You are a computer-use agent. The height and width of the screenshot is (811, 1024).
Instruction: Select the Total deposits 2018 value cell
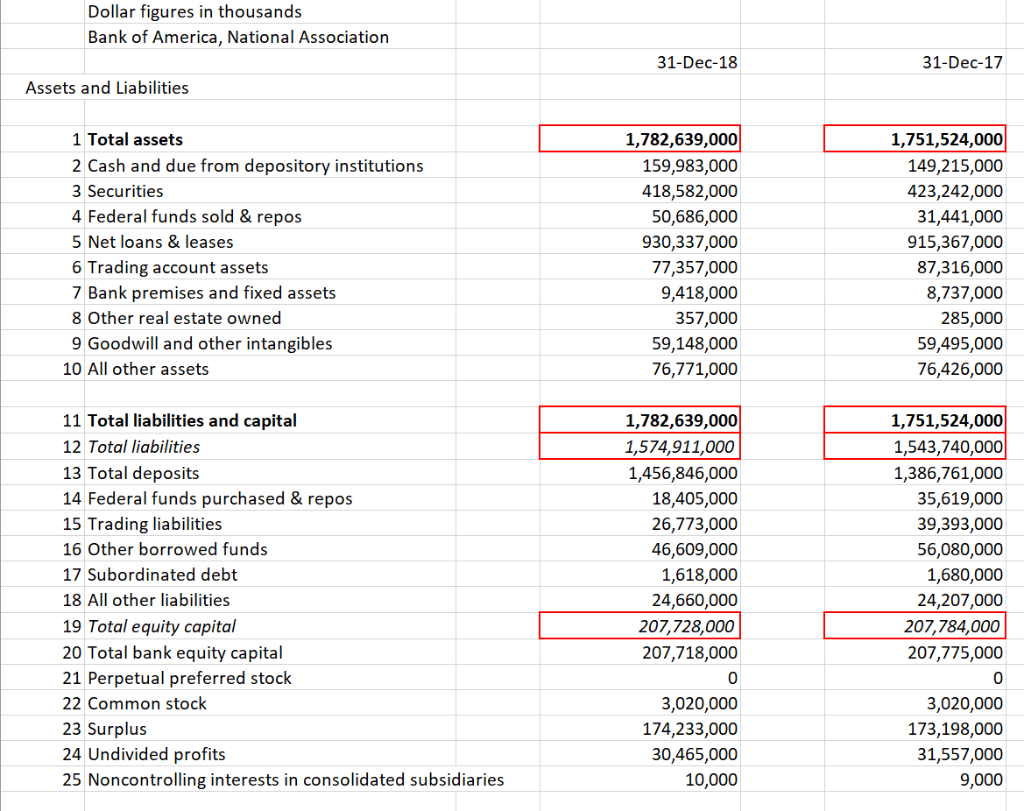[x=640, y=472]
